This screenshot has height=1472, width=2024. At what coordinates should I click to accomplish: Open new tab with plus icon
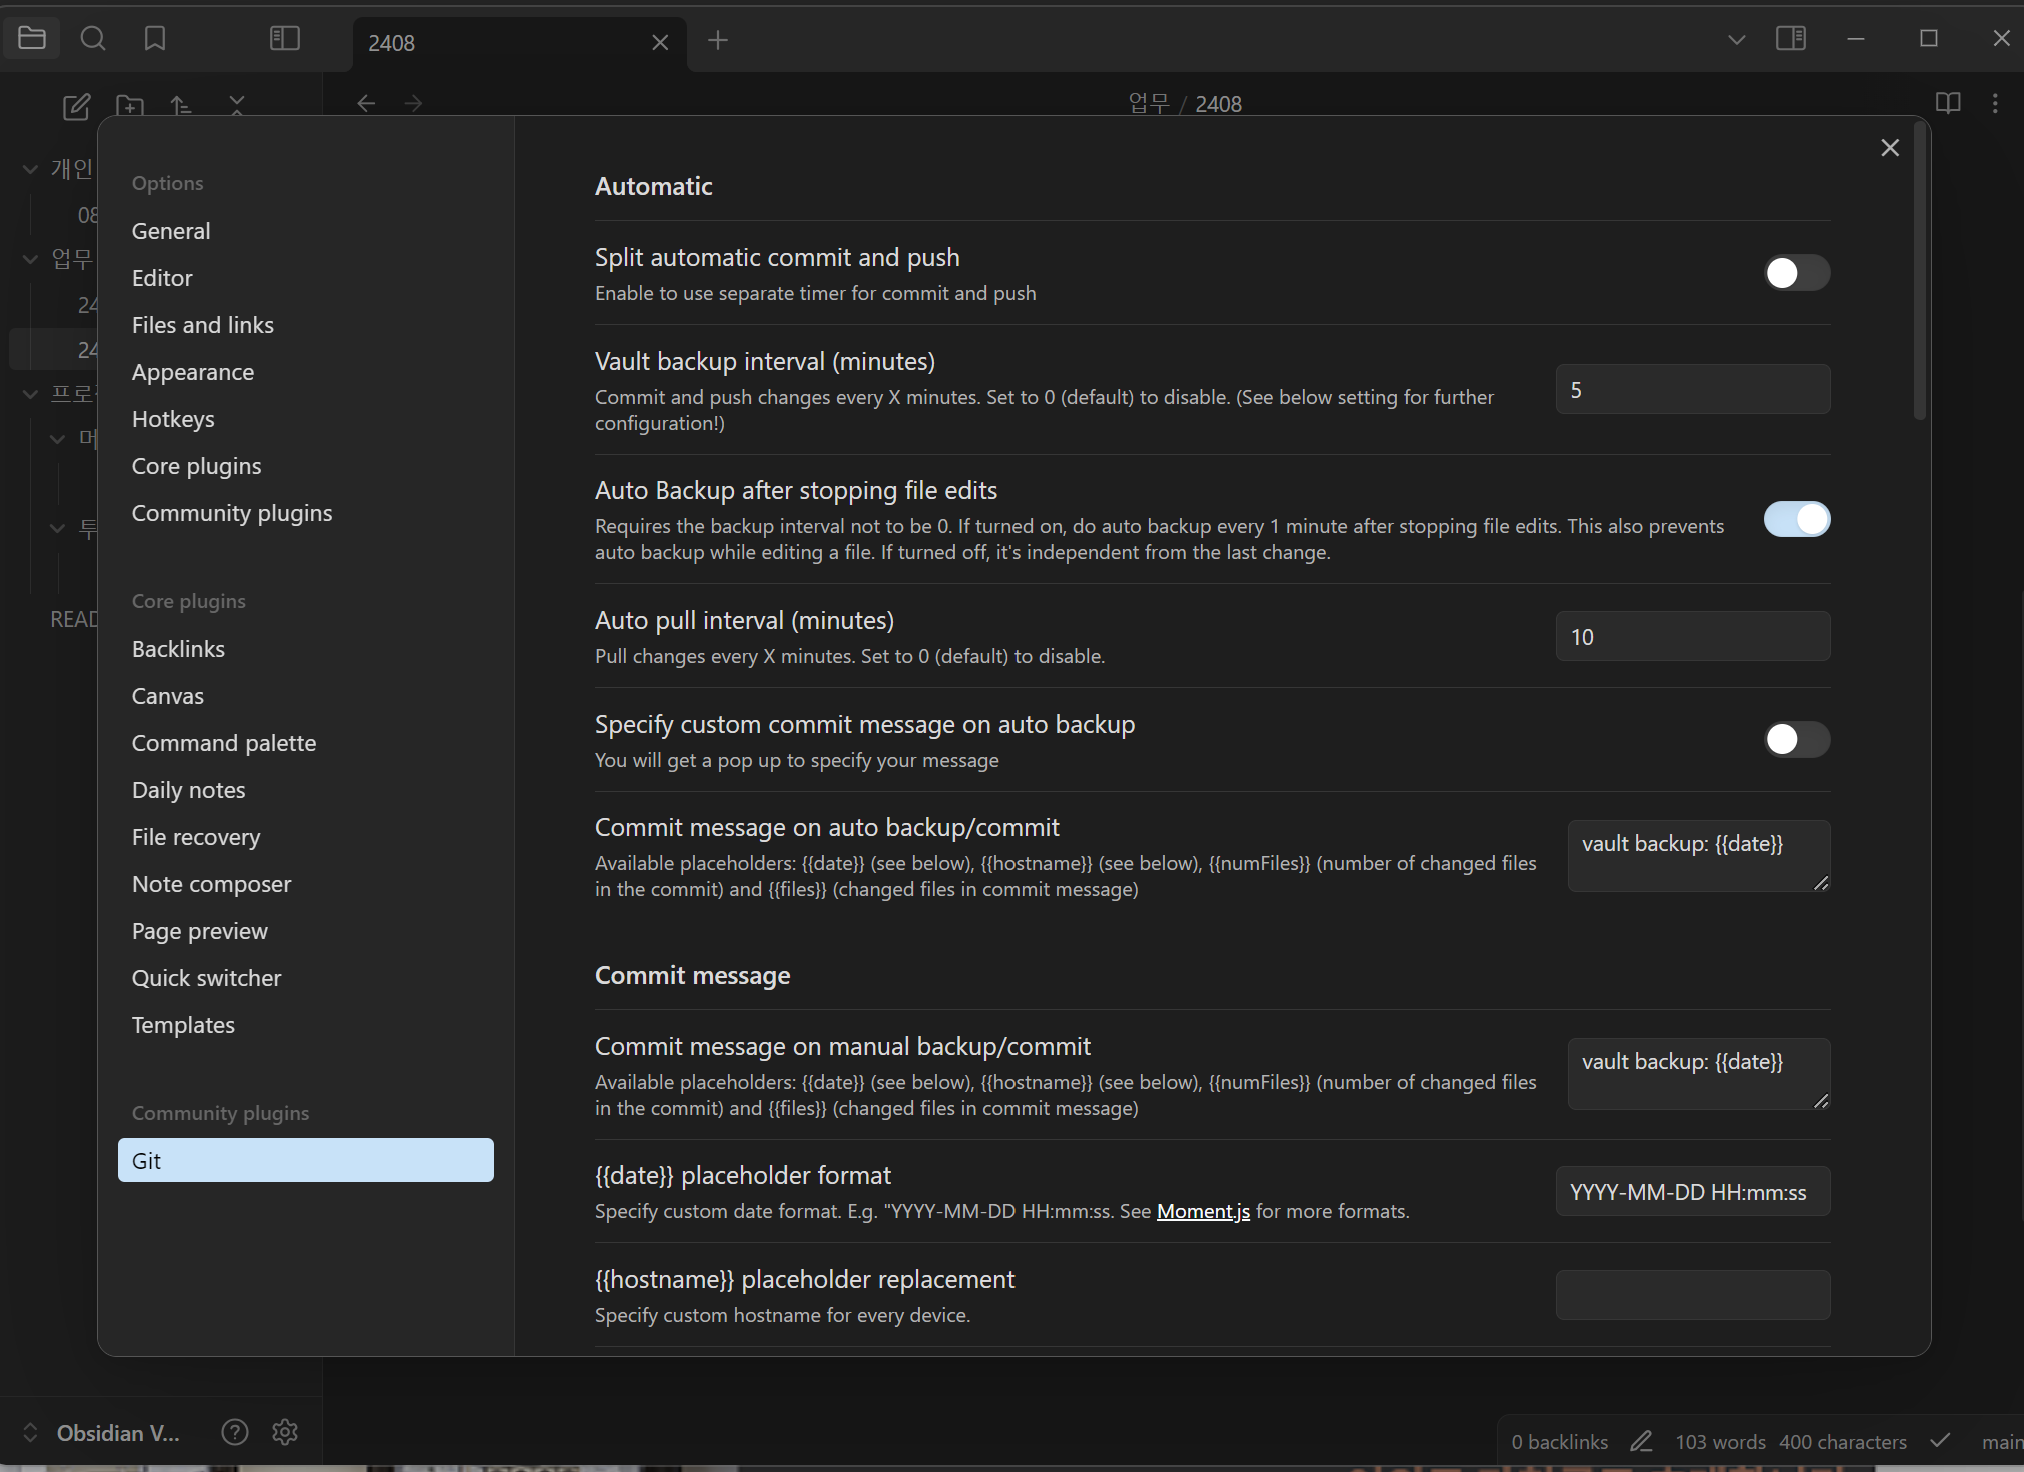(x=717, y=40)
